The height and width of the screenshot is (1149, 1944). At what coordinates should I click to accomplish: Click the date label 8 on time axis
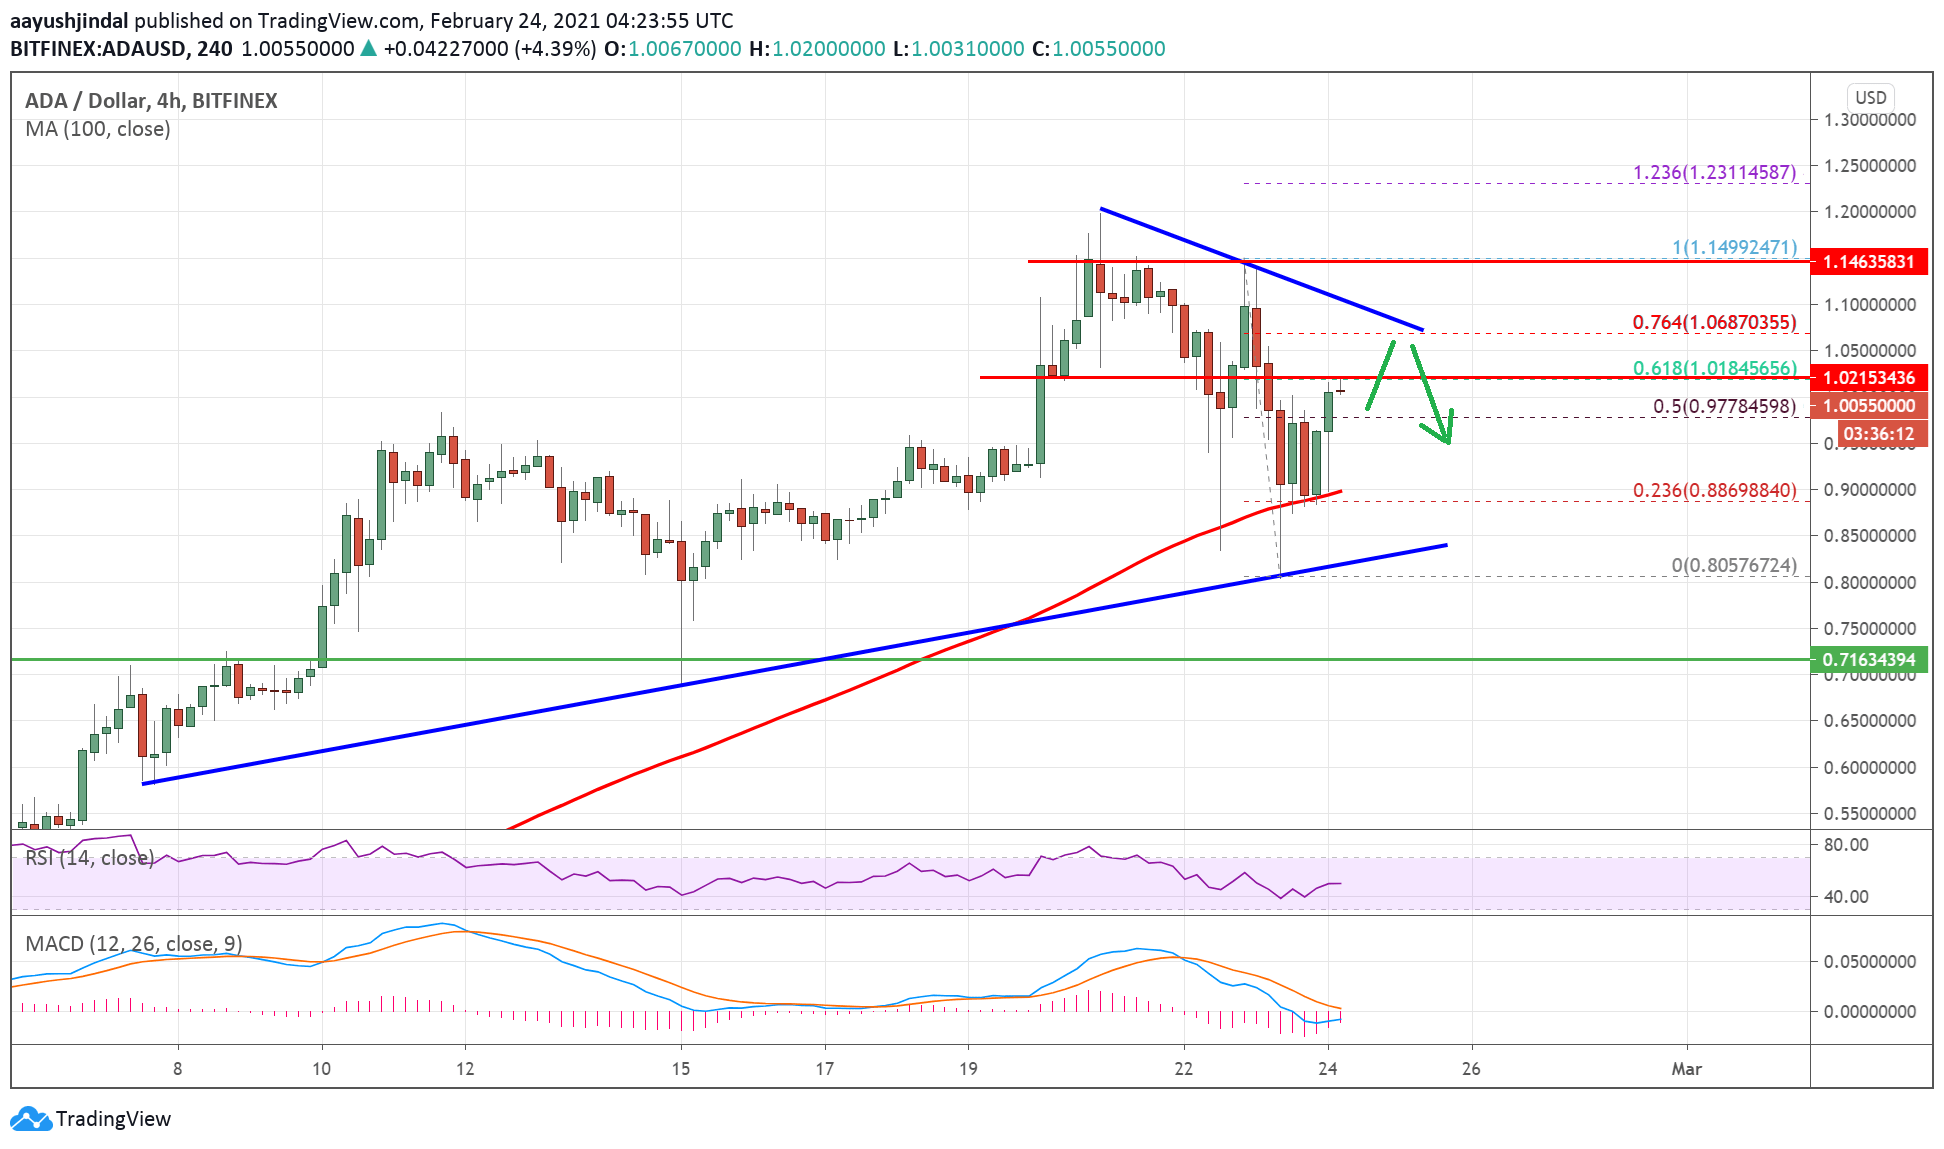pos(178,1068)
